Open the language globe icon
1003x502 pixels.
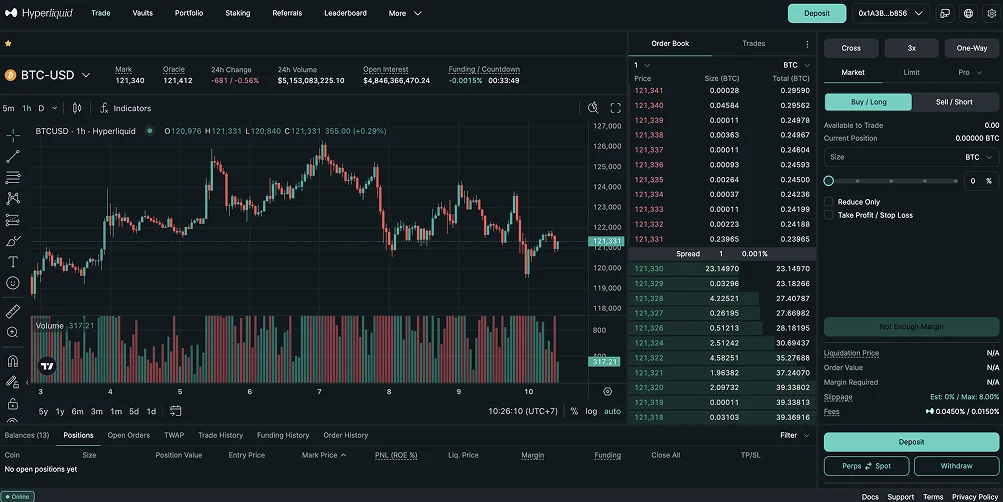click(968, 13)
